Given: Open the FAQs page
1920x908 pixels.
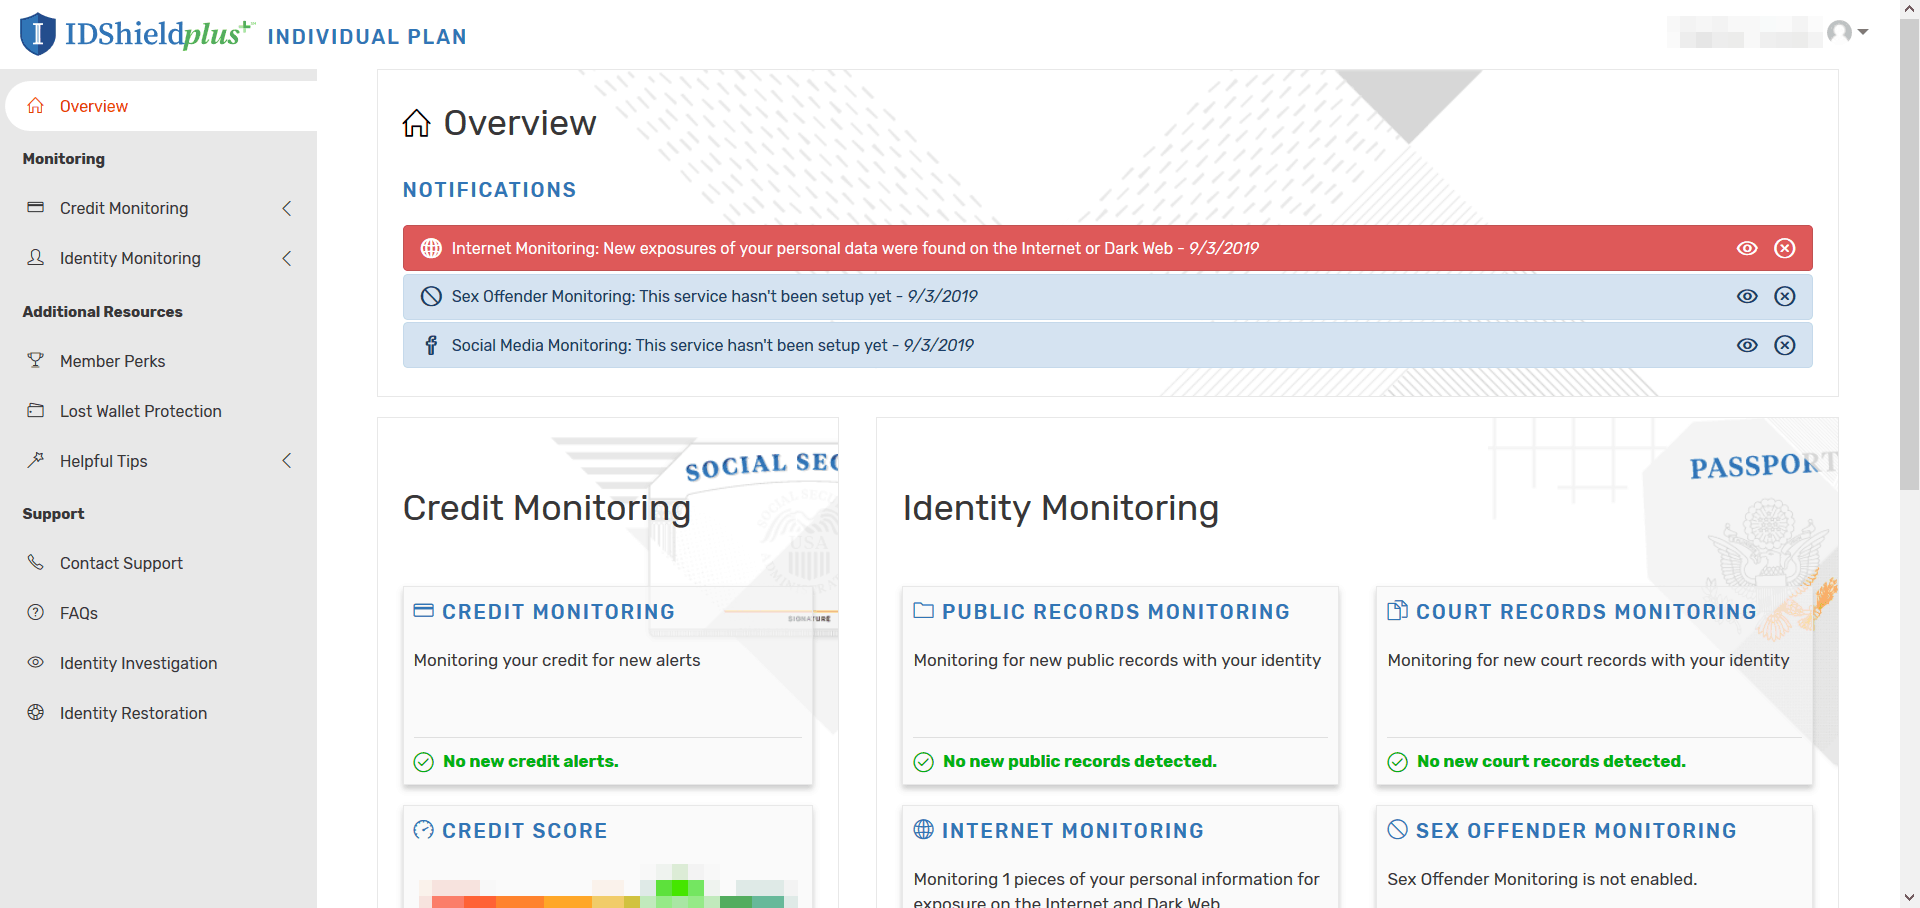Looking at the screenshot, I should (x=79, y=613).
